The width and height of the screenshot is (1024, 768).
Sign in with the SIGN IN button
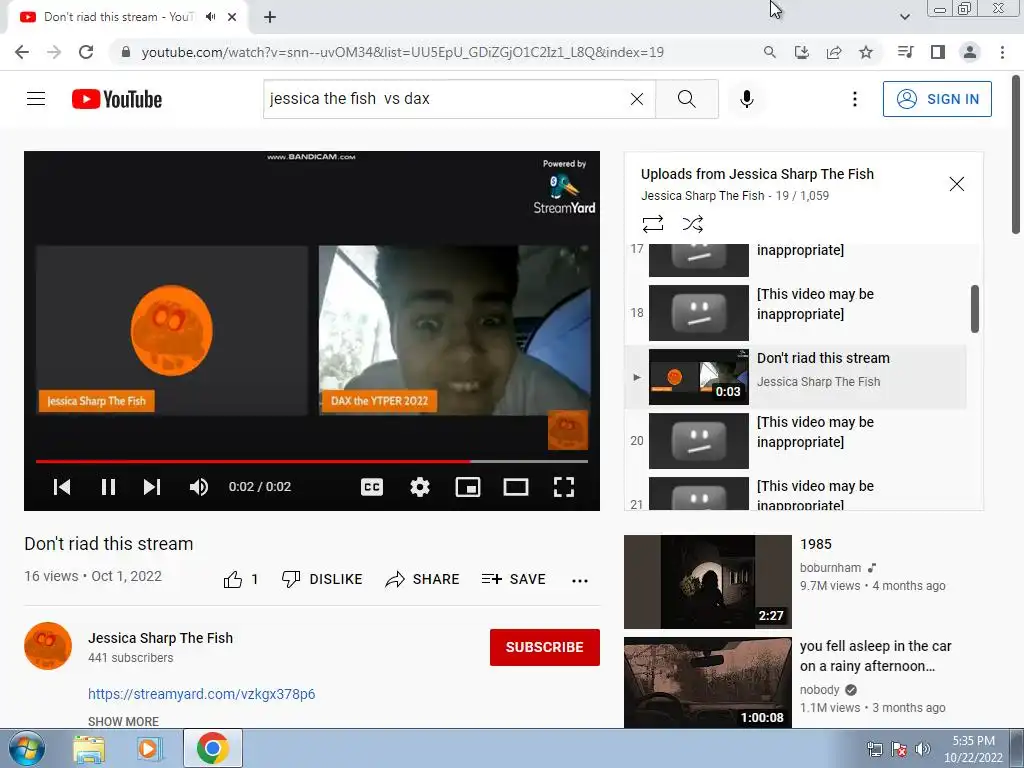(937, 99)
